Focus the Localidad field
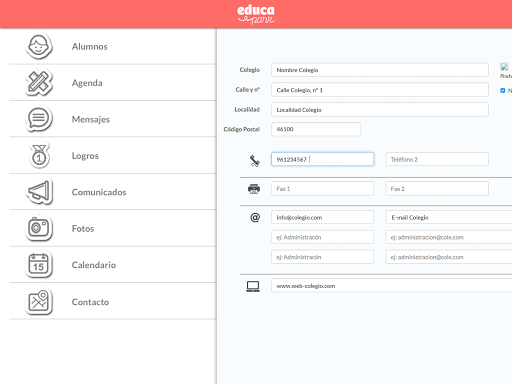512x384 pixels. 380,110
